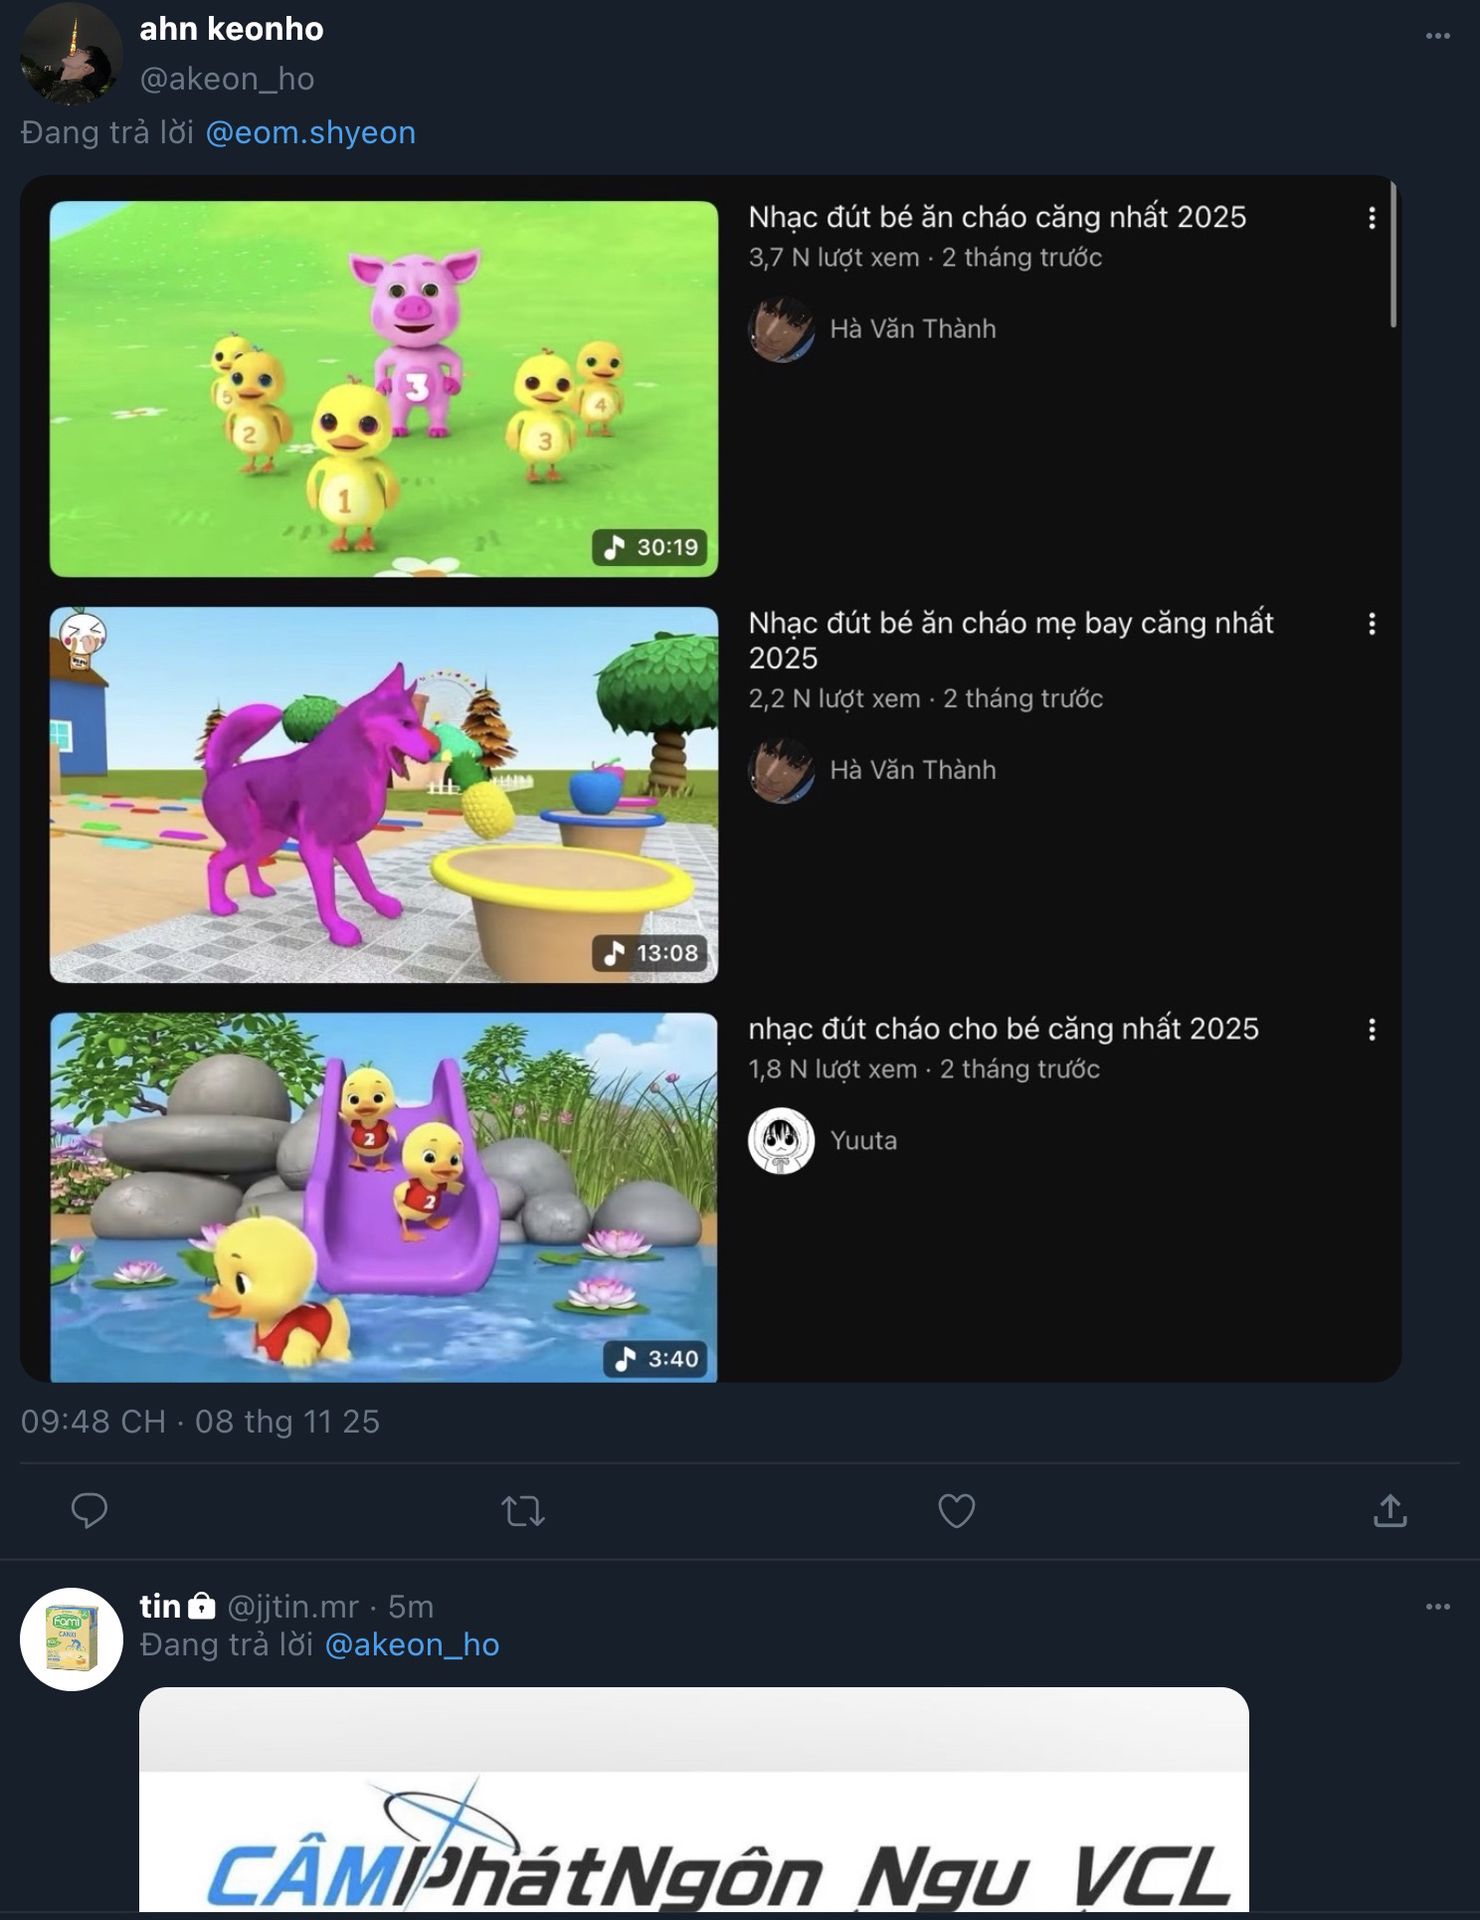Image resolution: width=1480 pixels, height=1920 pixels.
Task: Click Hà Văn Thành avatar on first video
Action: tap(781, 329)
